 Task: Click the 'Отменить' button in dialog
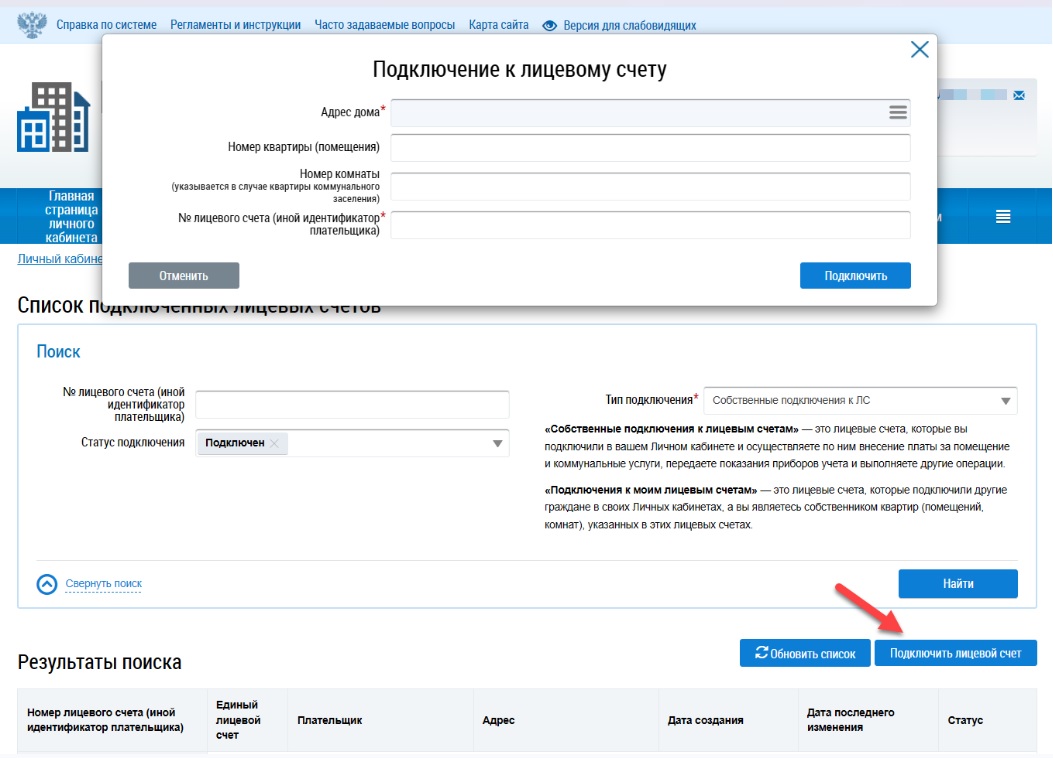coord(184,275)
